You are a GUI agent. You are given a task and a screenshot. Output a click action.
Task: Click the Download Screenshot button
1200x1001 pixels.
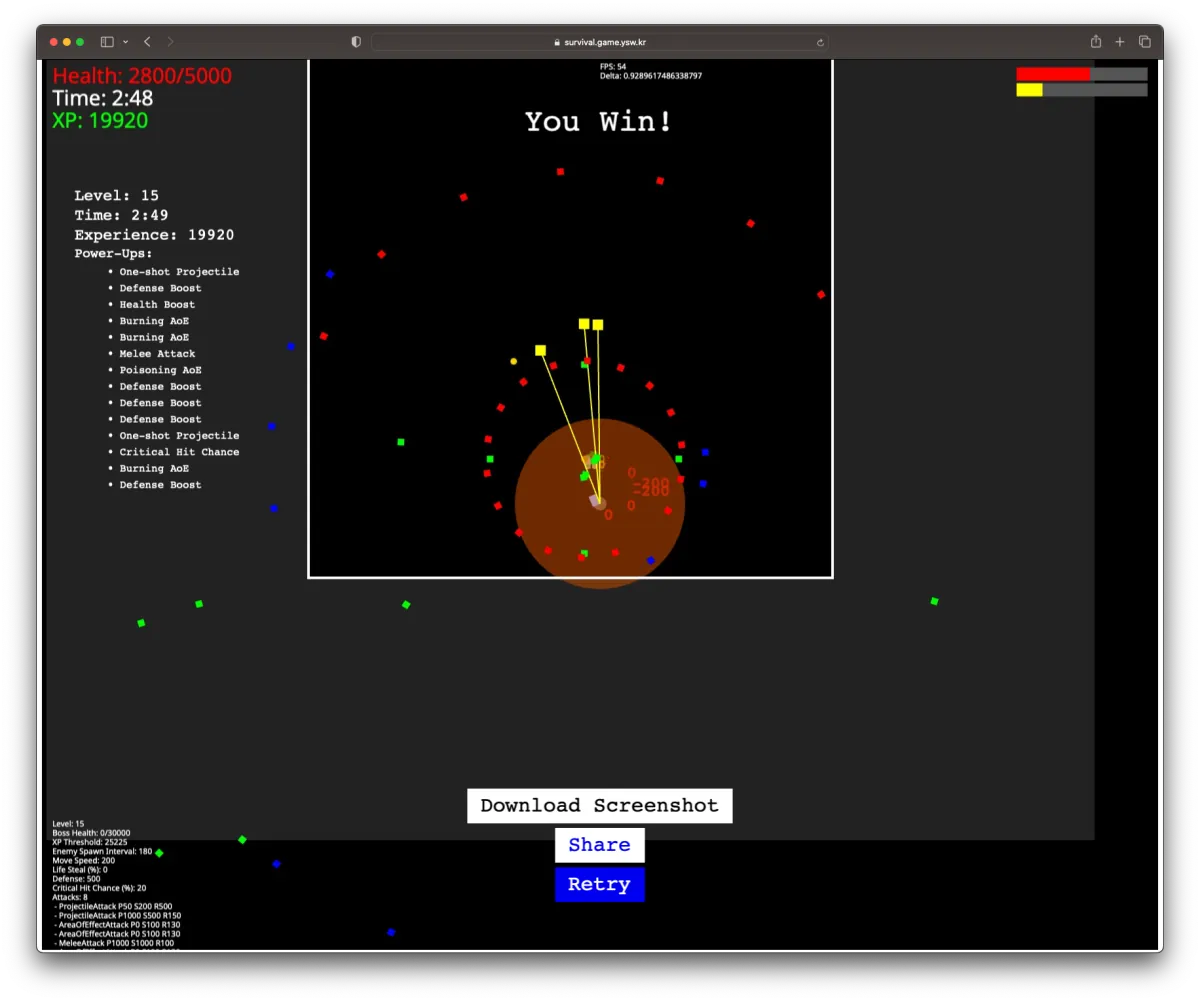pos(600,806)
